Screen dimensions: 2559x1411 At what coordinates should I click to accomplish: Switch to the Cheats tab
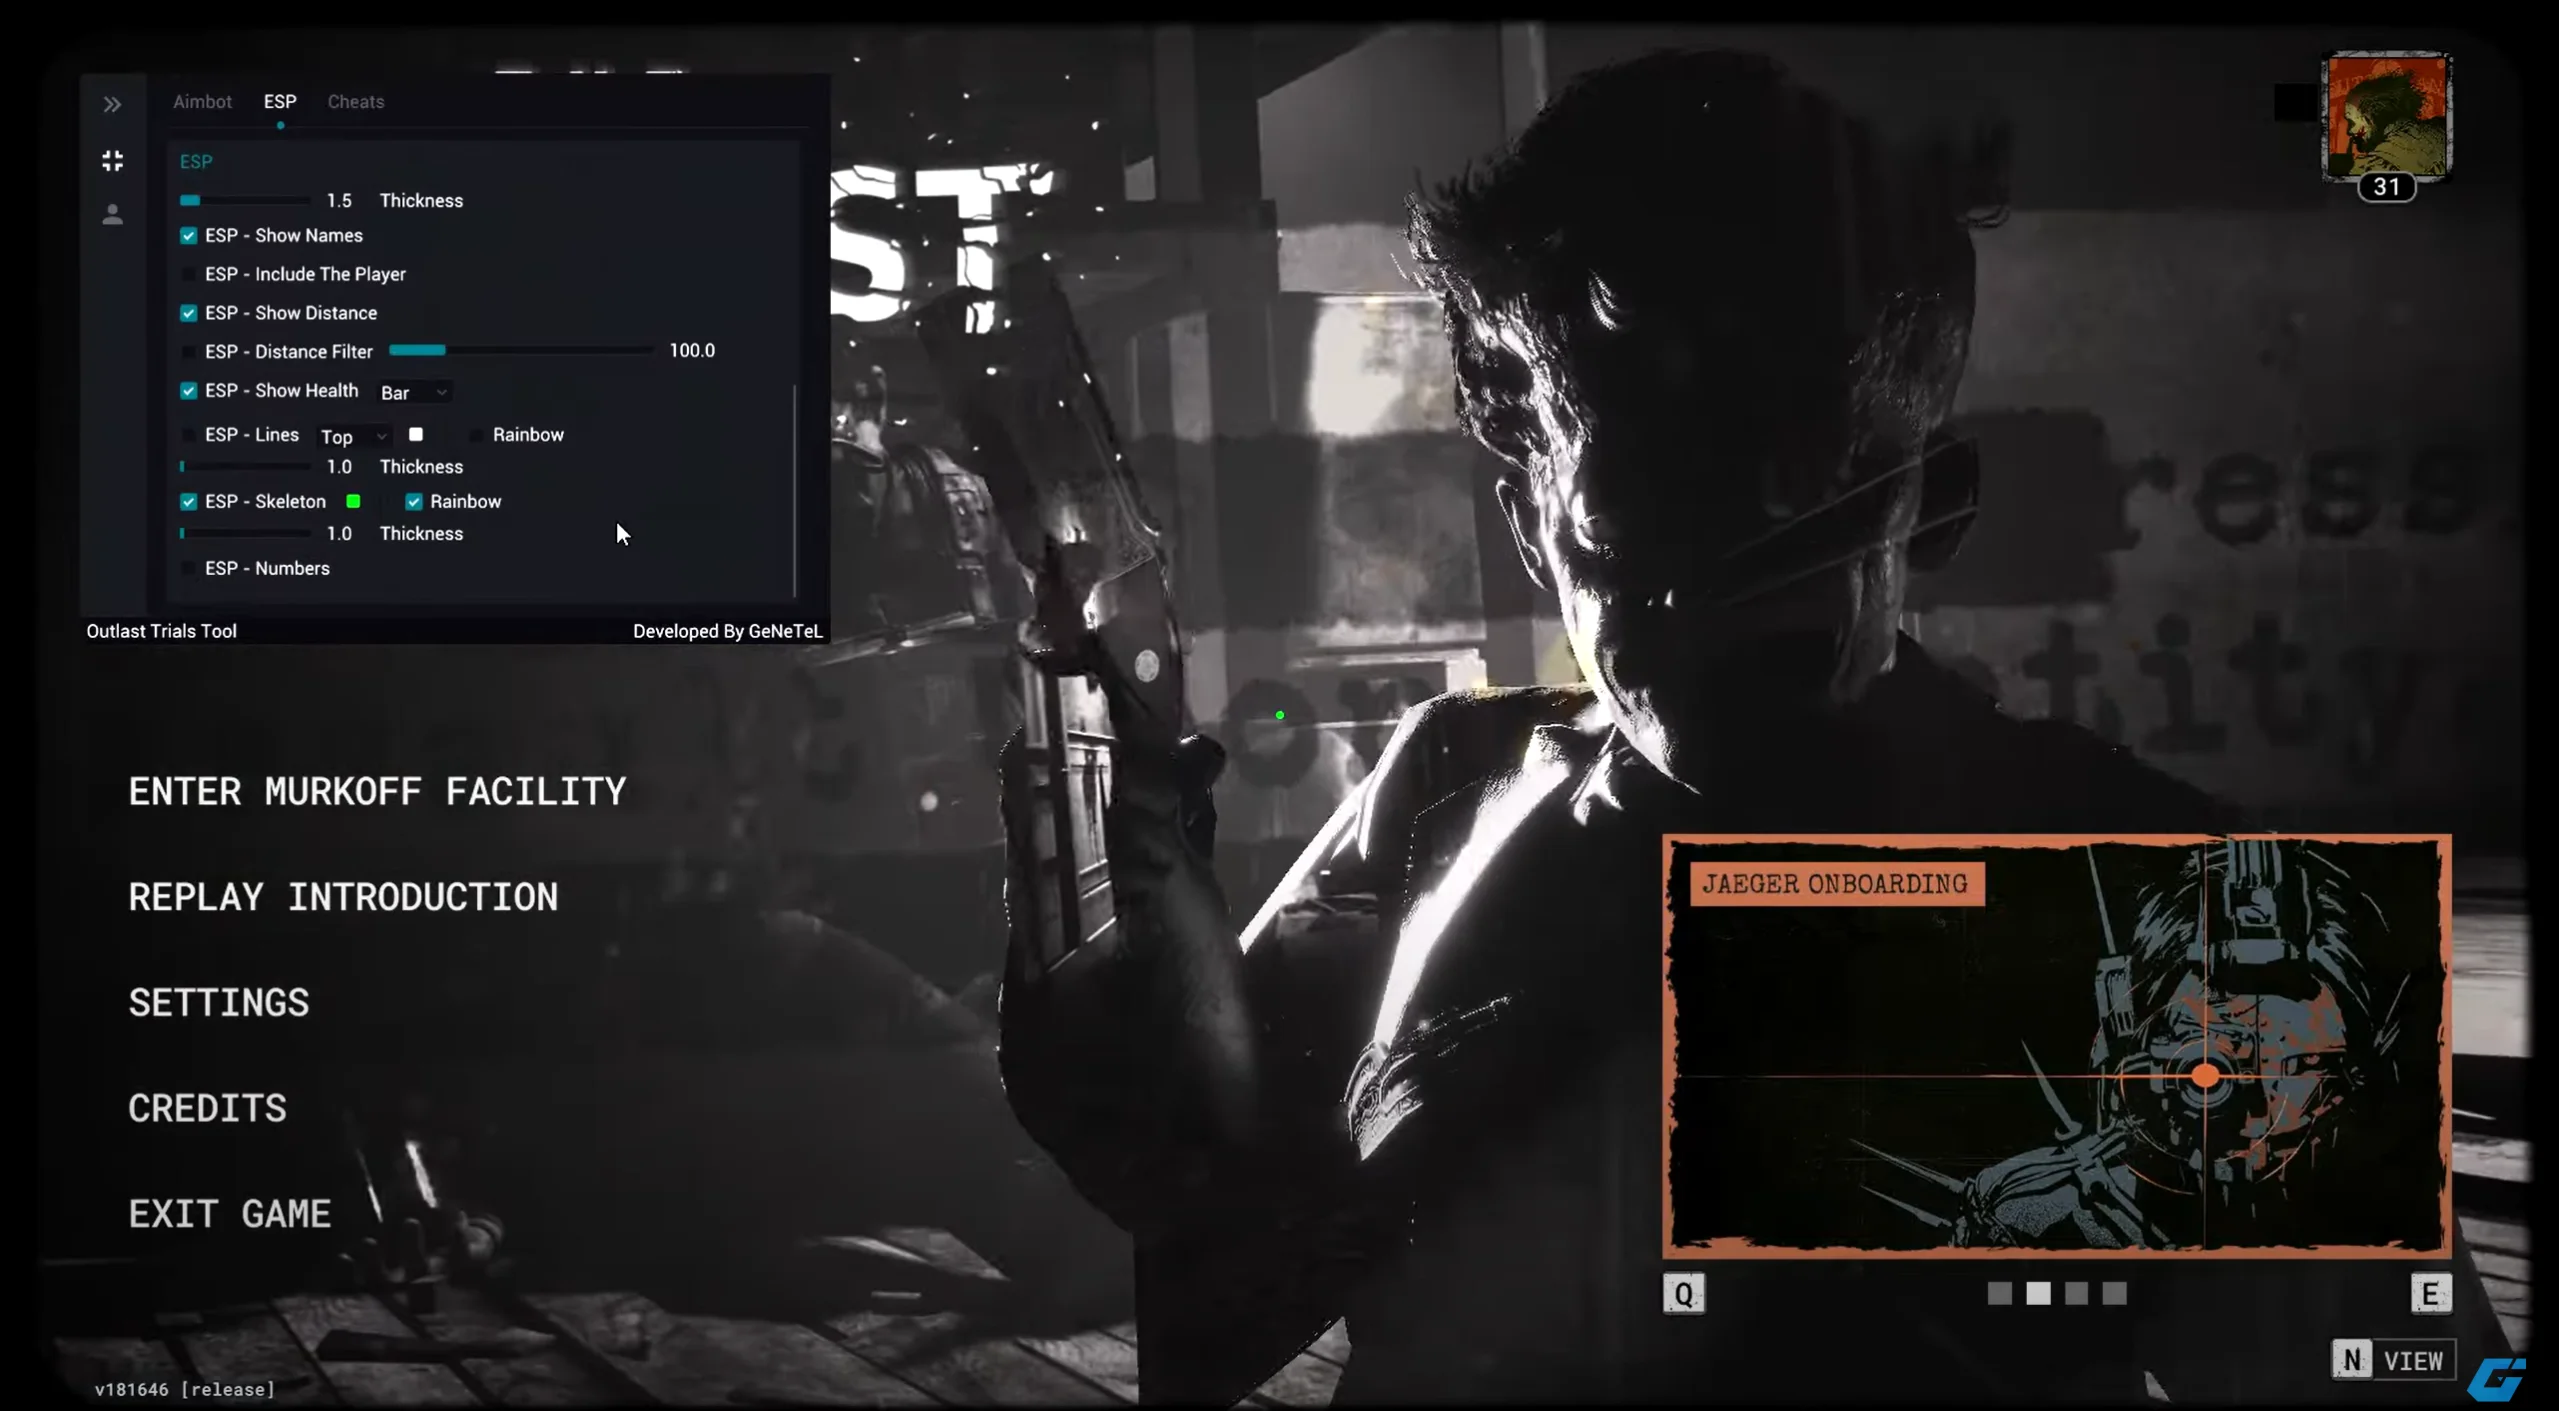[355, 101]
